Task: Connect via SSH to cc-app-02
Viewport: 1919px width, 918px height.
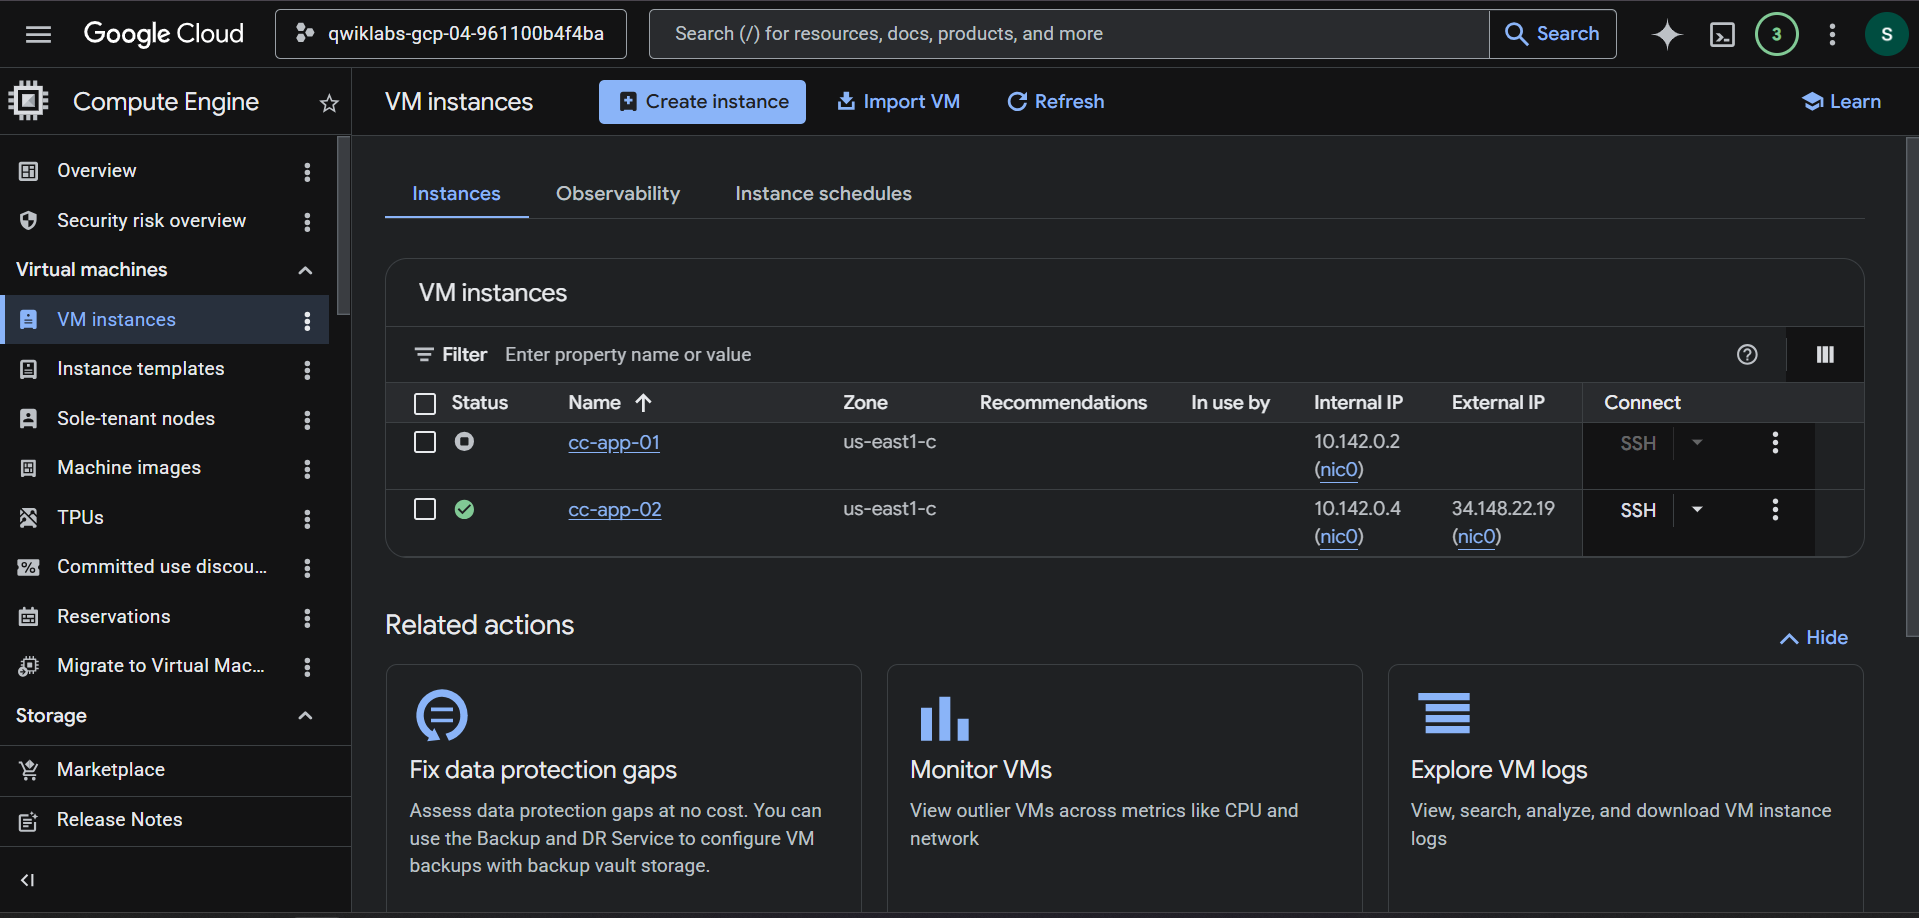Action: pos(1637,510)
